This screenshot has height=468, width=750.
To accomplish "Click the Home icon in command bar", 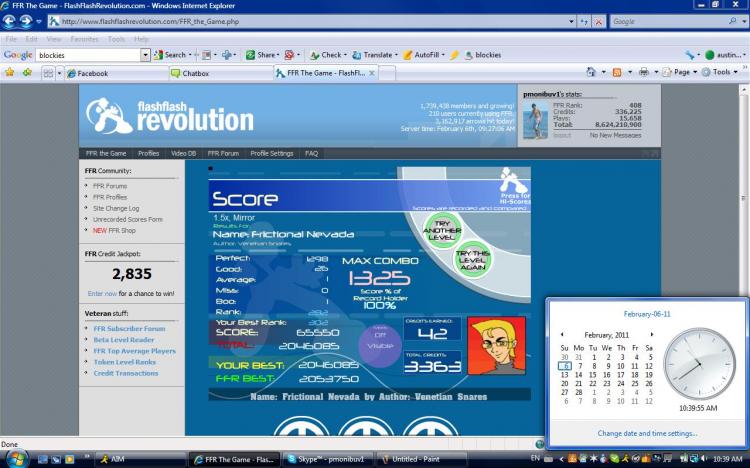I will [x=591, y=72].
